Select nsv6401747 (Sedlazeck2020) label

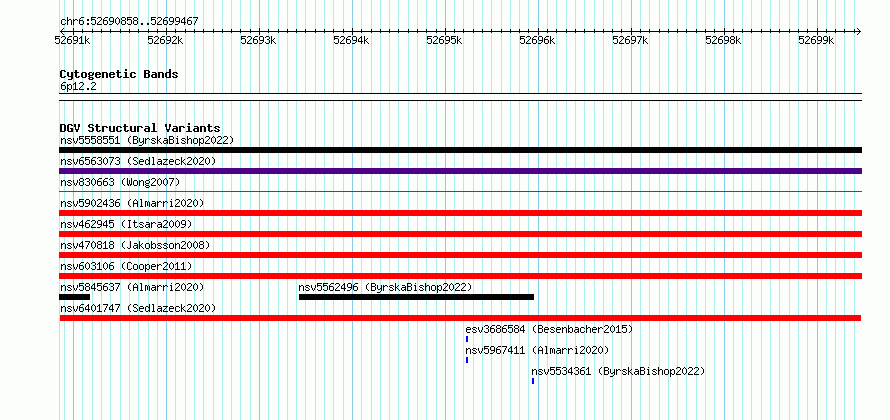[x=138, y=308]
